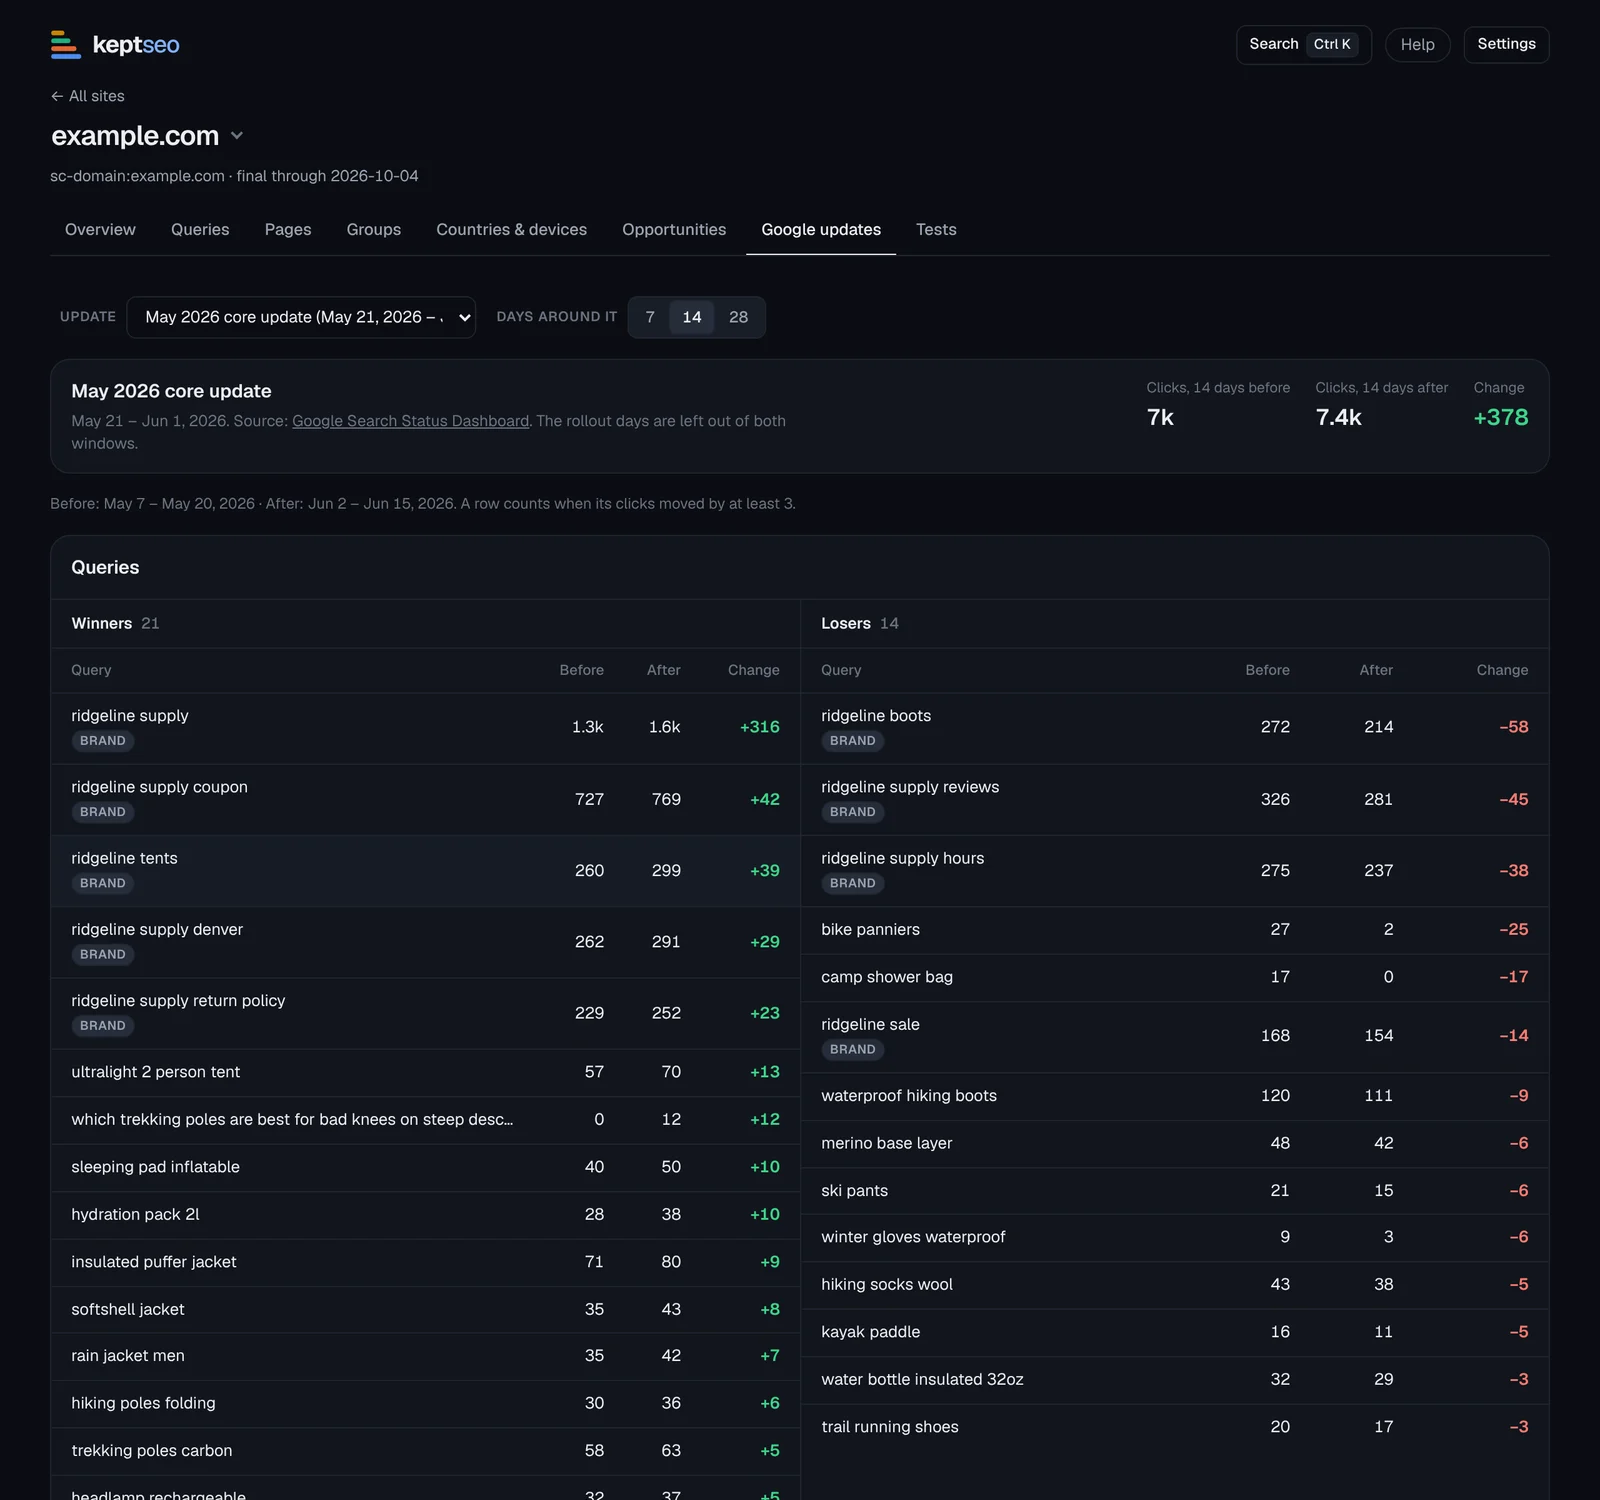Open Settings
This screenshot has width=1600, height=1500.
1506,44
